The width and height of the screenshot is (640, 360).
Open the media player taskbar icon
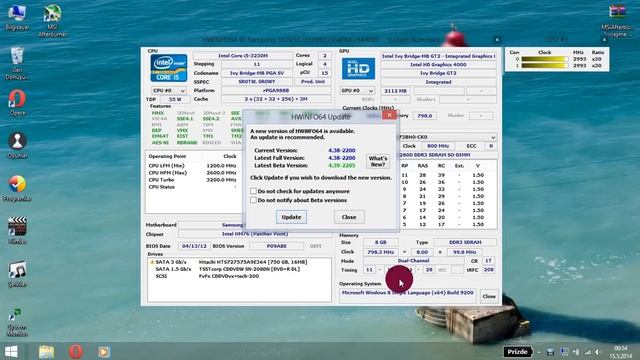point(104,351)
